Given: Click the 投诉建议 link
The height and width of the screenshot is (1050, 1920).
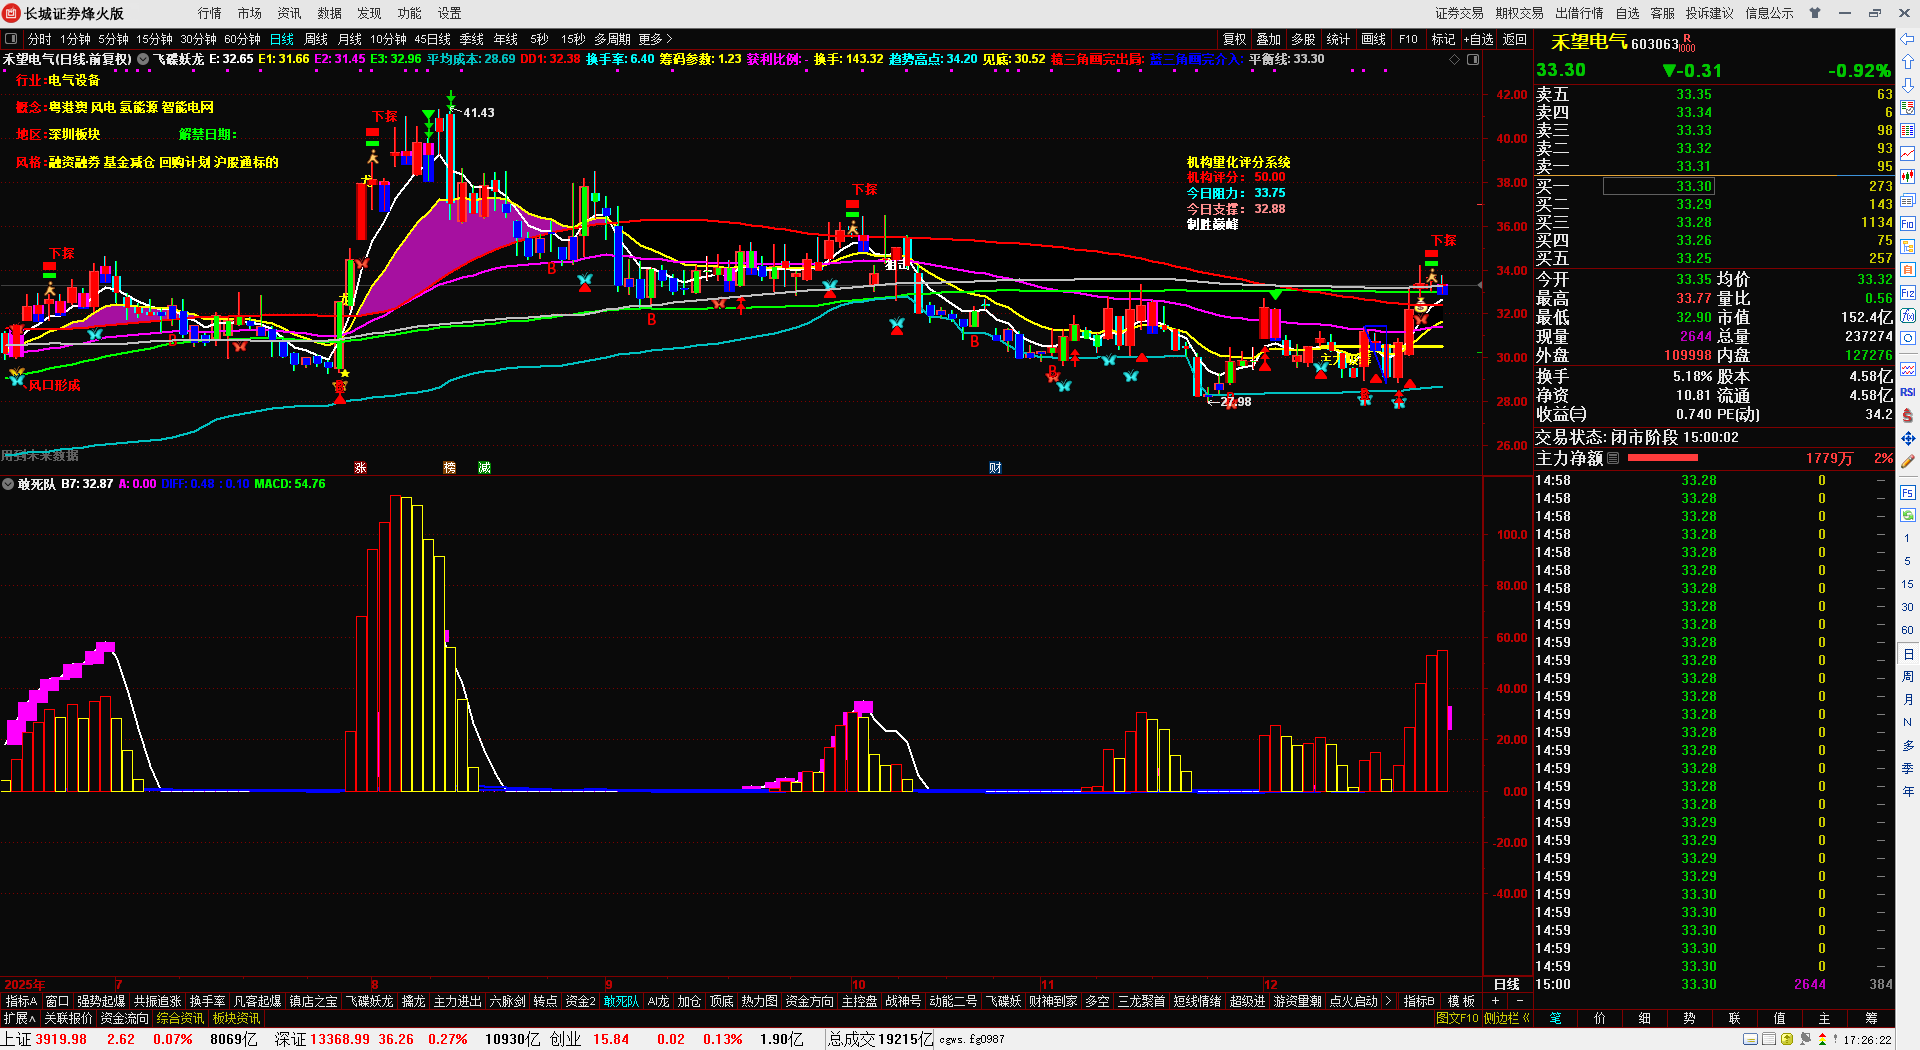Looking at the screenshot, I should [x=1710, y=13].
